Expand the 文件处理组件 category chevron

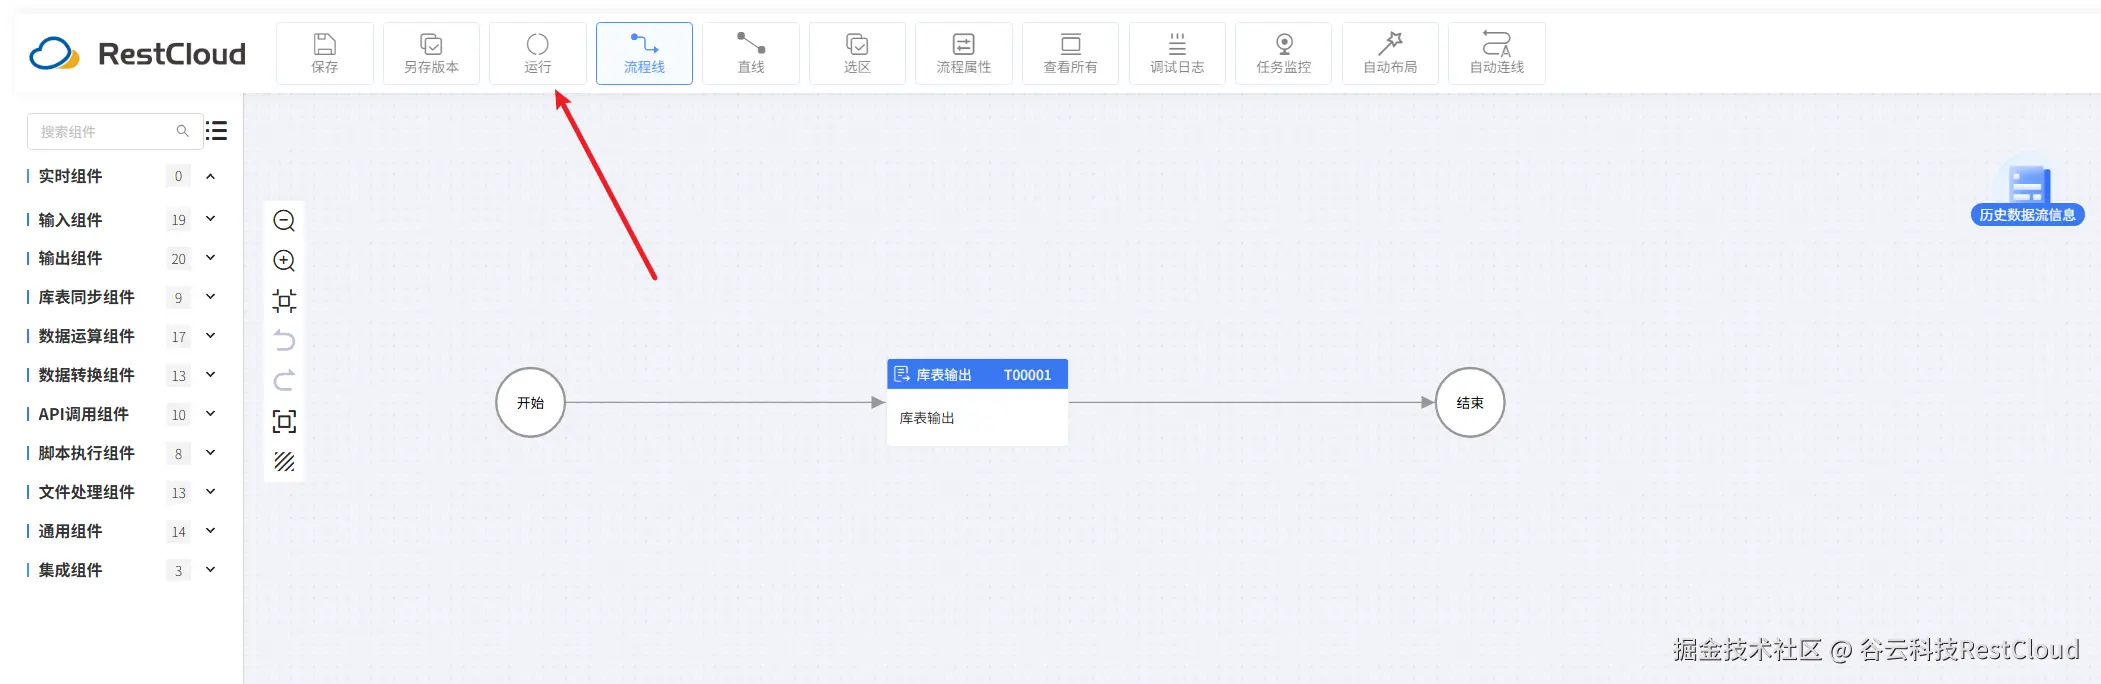tap(211, 492)
